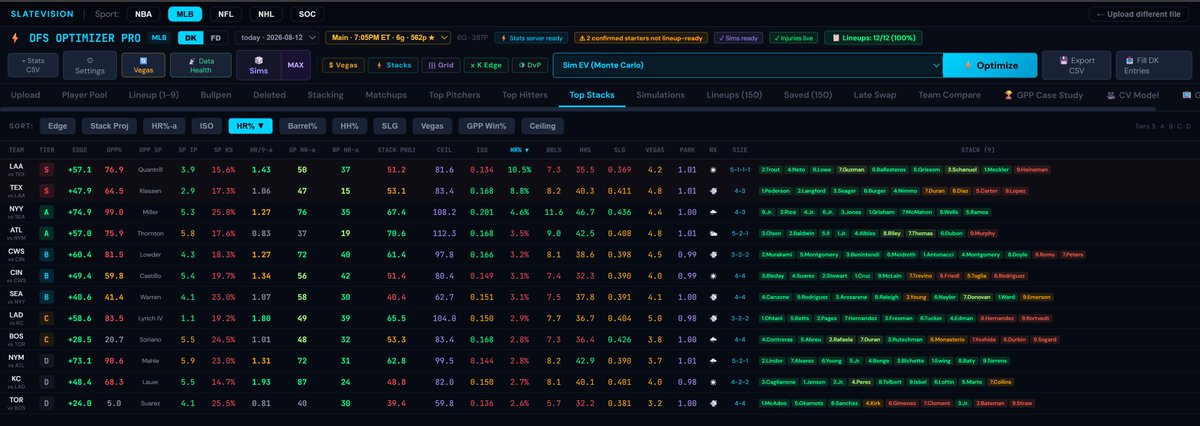Click the S tier badge in the LAA row

(46, 170)
